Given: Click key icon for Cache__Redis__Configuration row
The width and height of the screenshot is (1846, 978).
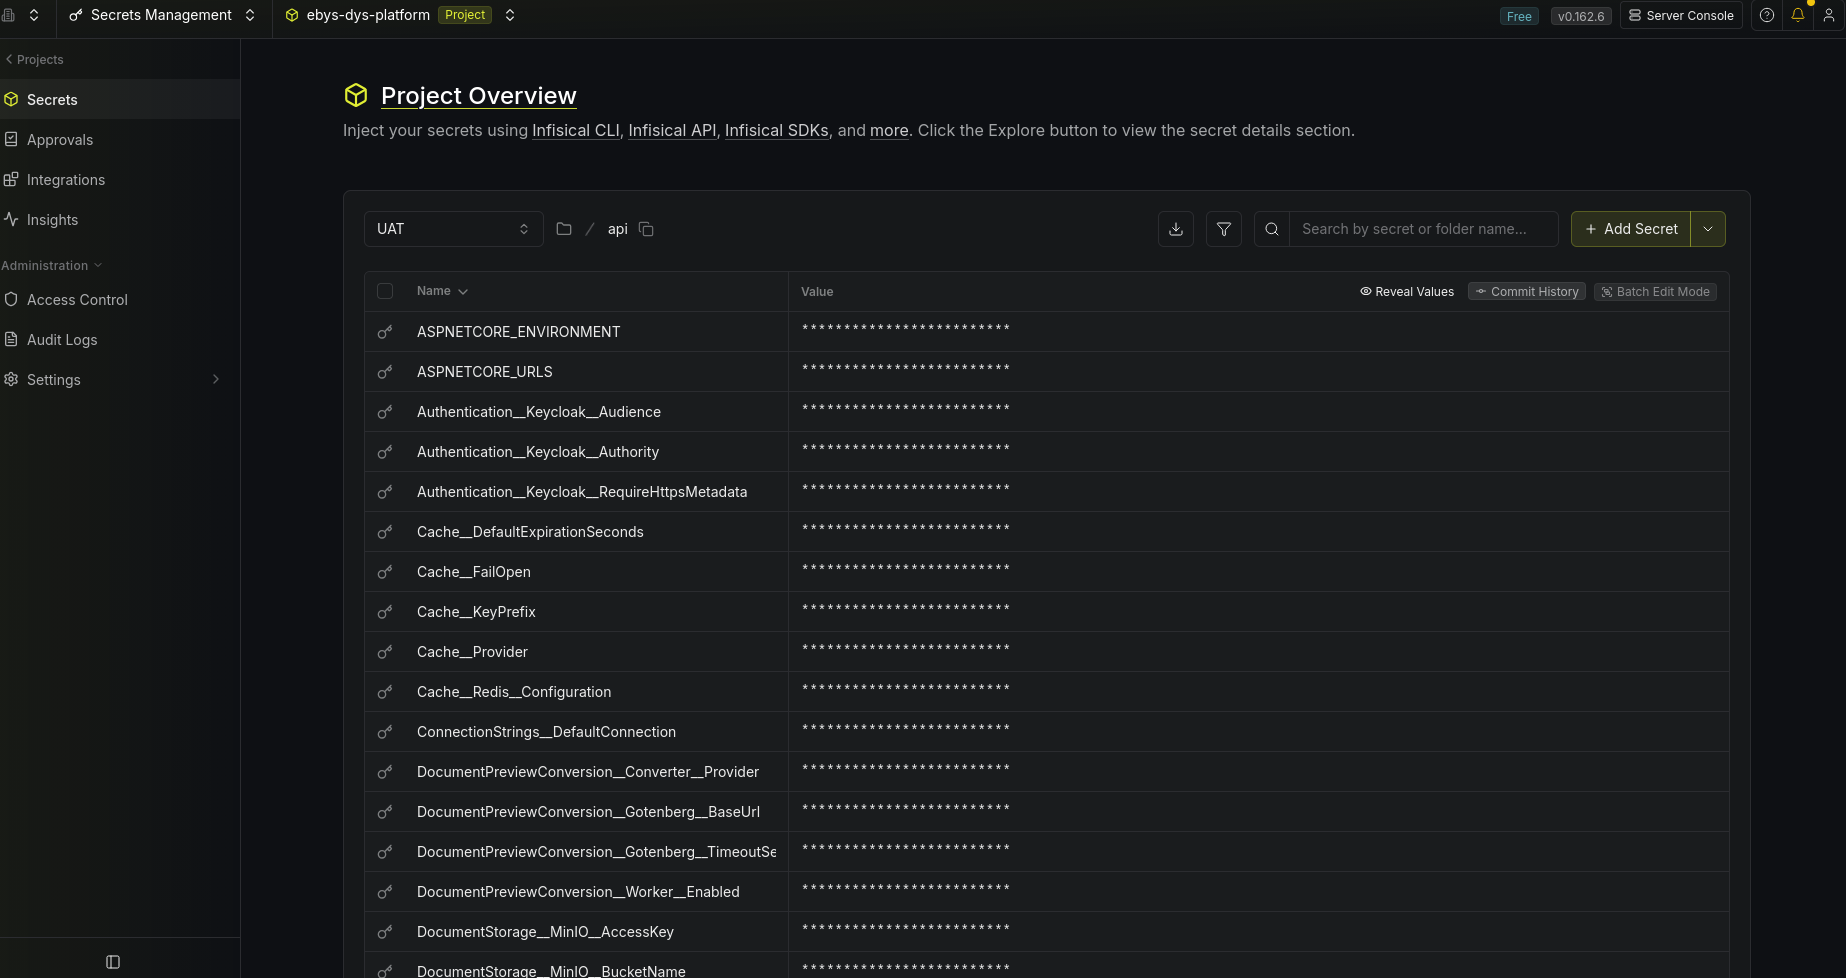Looking at the screenshot, I should [385, 692].
